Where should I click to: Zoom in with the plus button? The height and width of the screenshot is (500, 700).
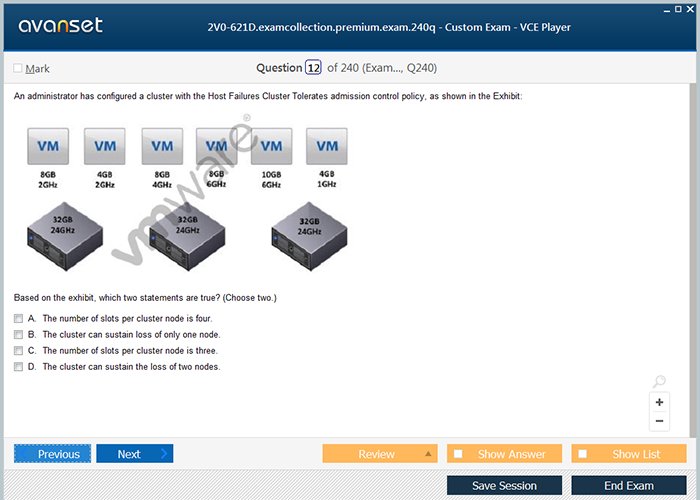(x=659, y=402)
